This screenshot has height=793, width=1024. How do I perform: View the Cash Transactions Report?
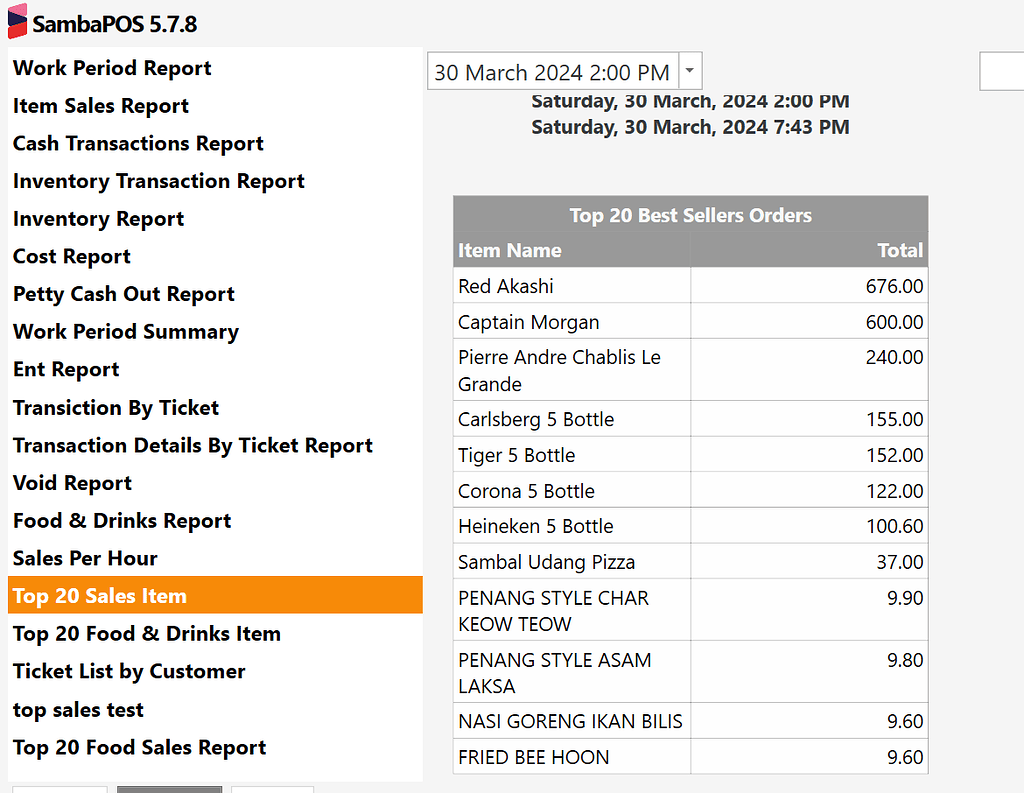[138, 143]
